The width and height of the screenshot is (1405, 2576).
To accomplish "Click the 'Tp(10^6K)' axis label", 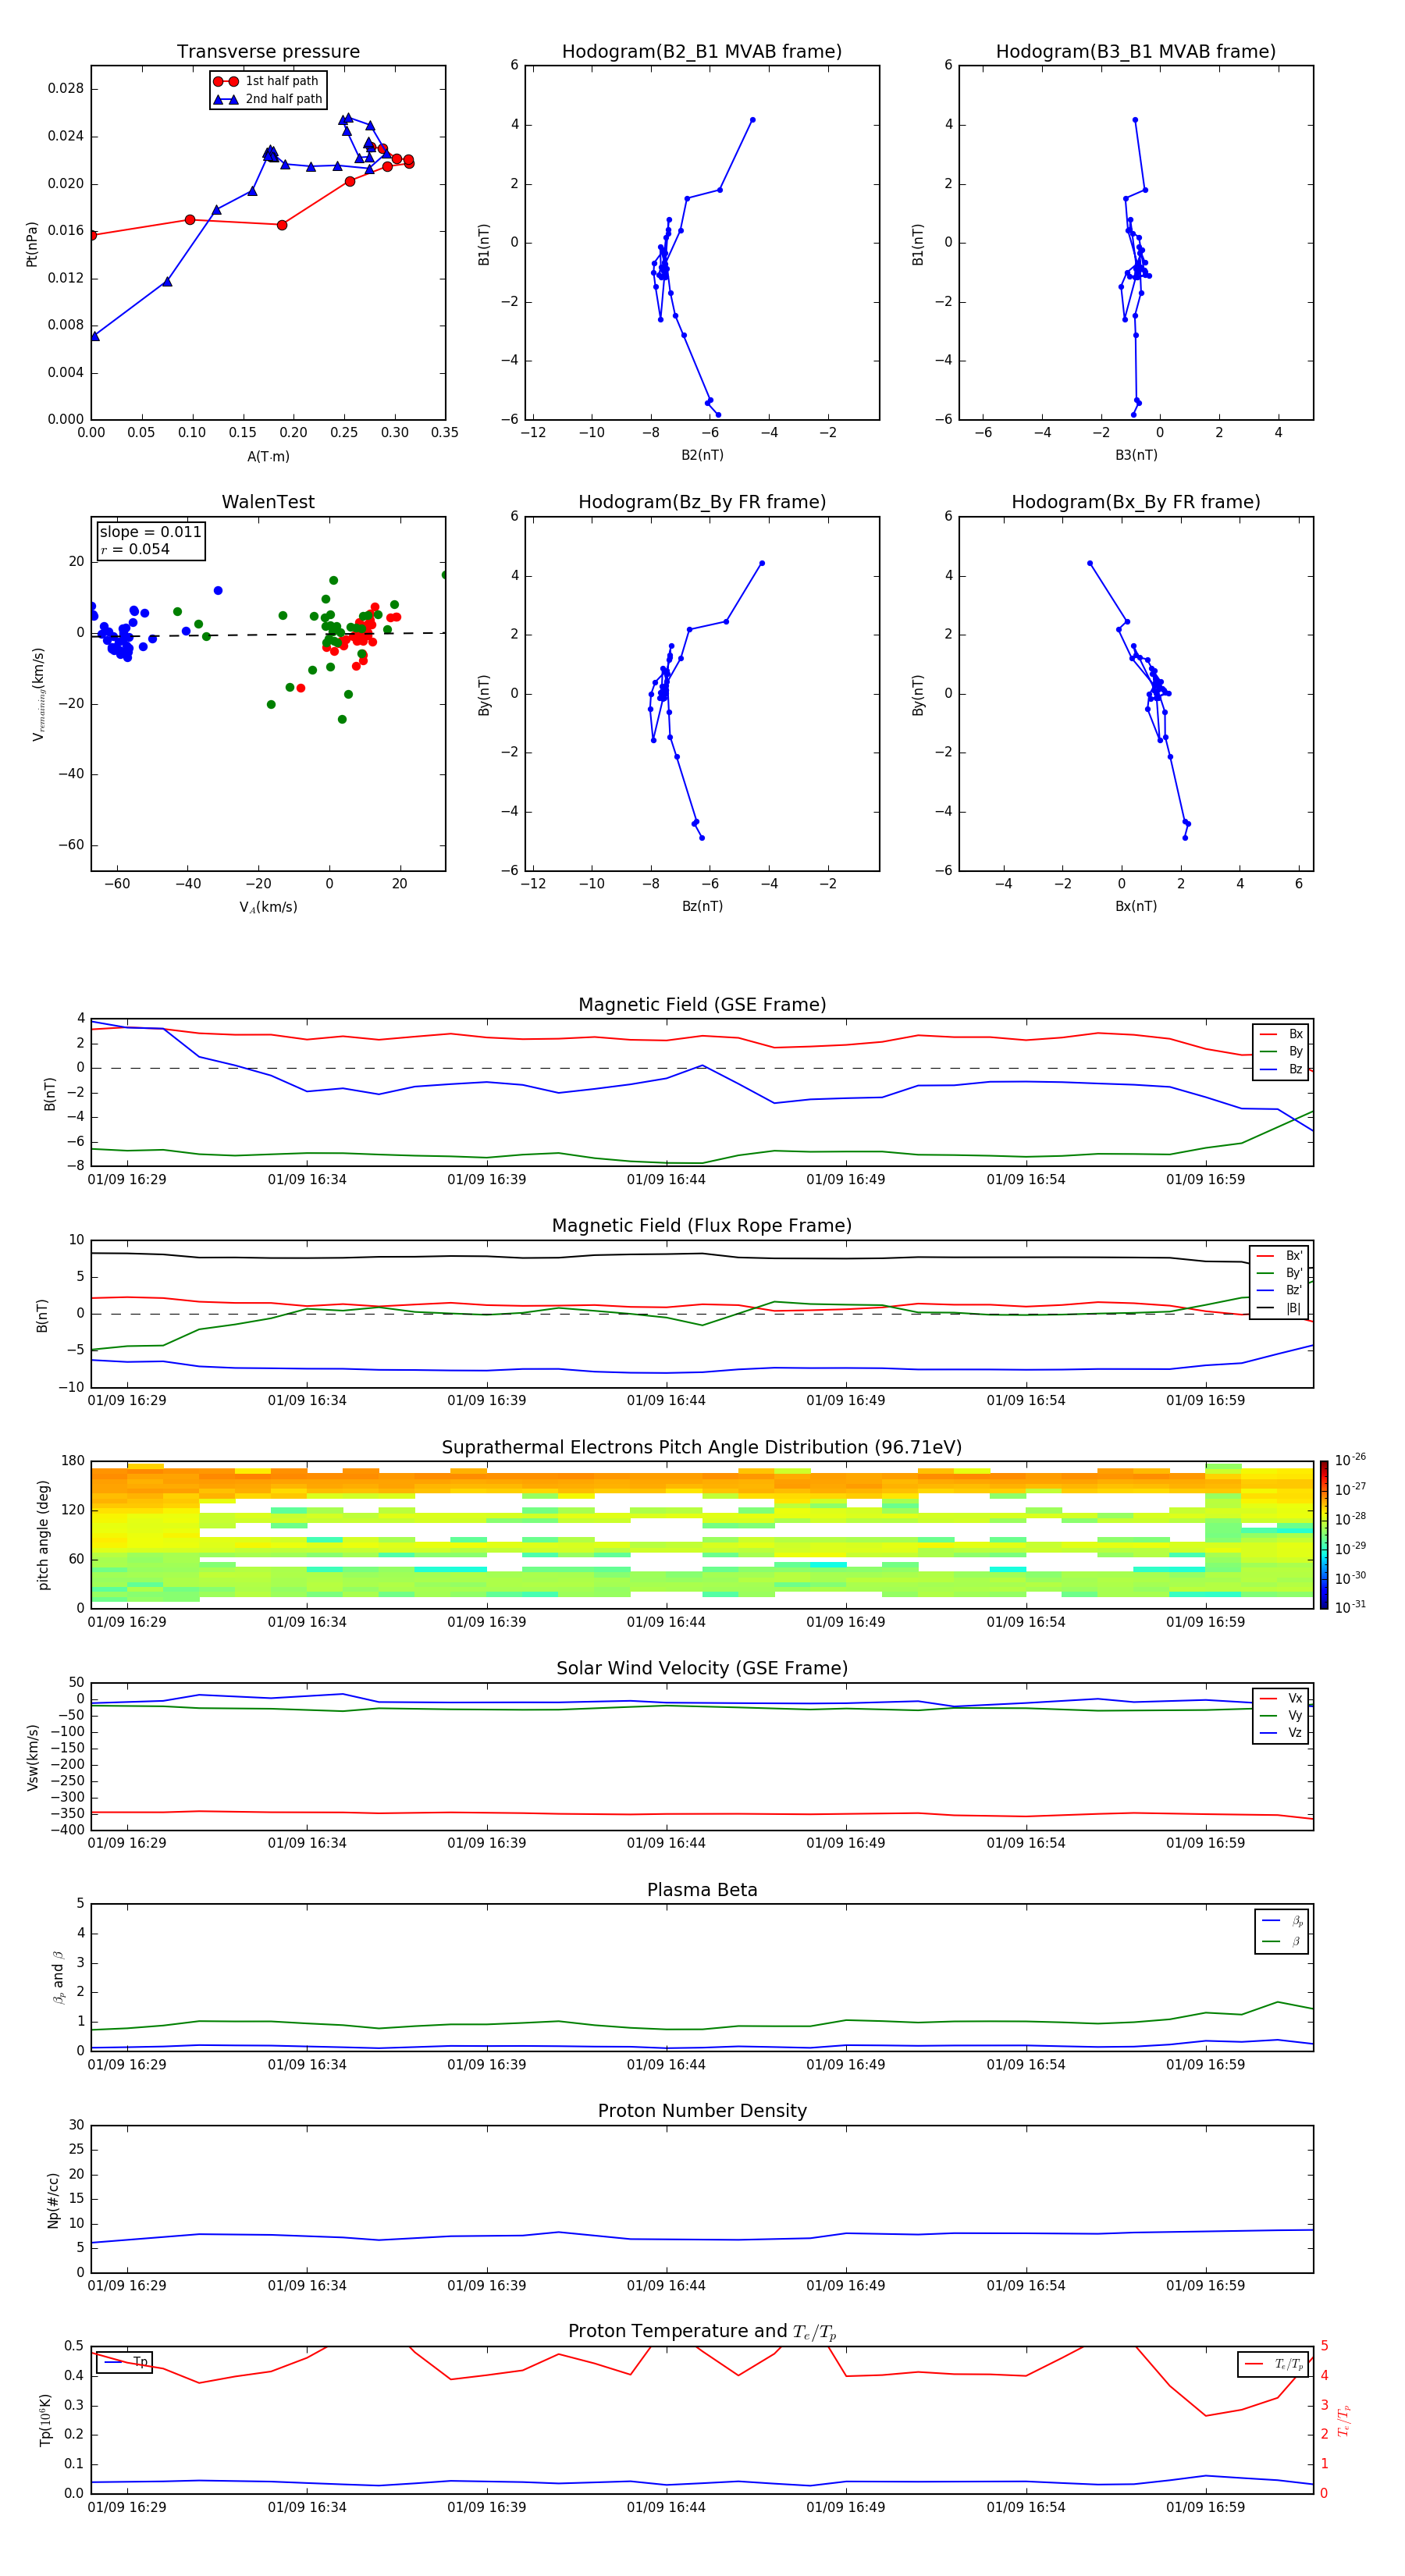I will coord(45,2420).
